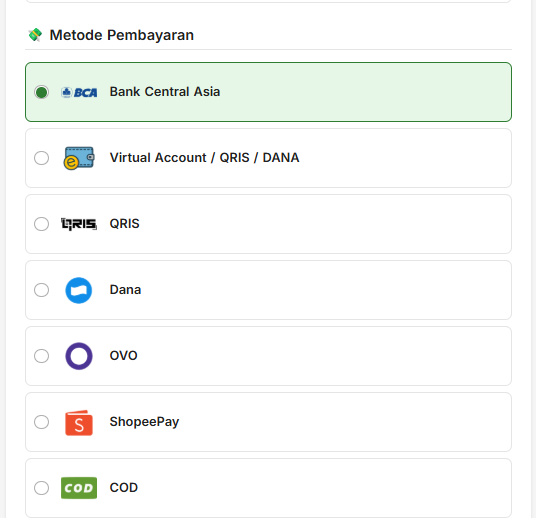Click the green COD badge icon
536x518 pixels.
coord(79,488)
